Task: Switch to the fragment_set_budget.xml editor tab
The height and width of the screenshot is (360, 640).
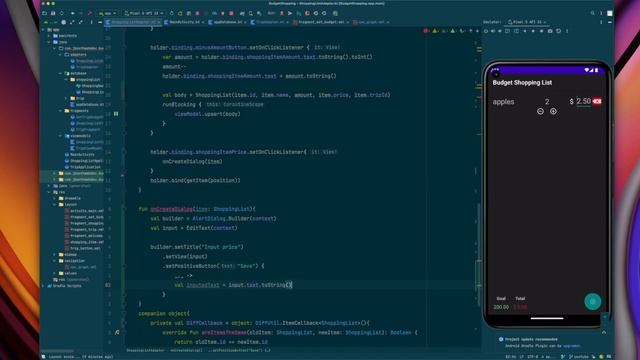Action: tap(320, 22)
